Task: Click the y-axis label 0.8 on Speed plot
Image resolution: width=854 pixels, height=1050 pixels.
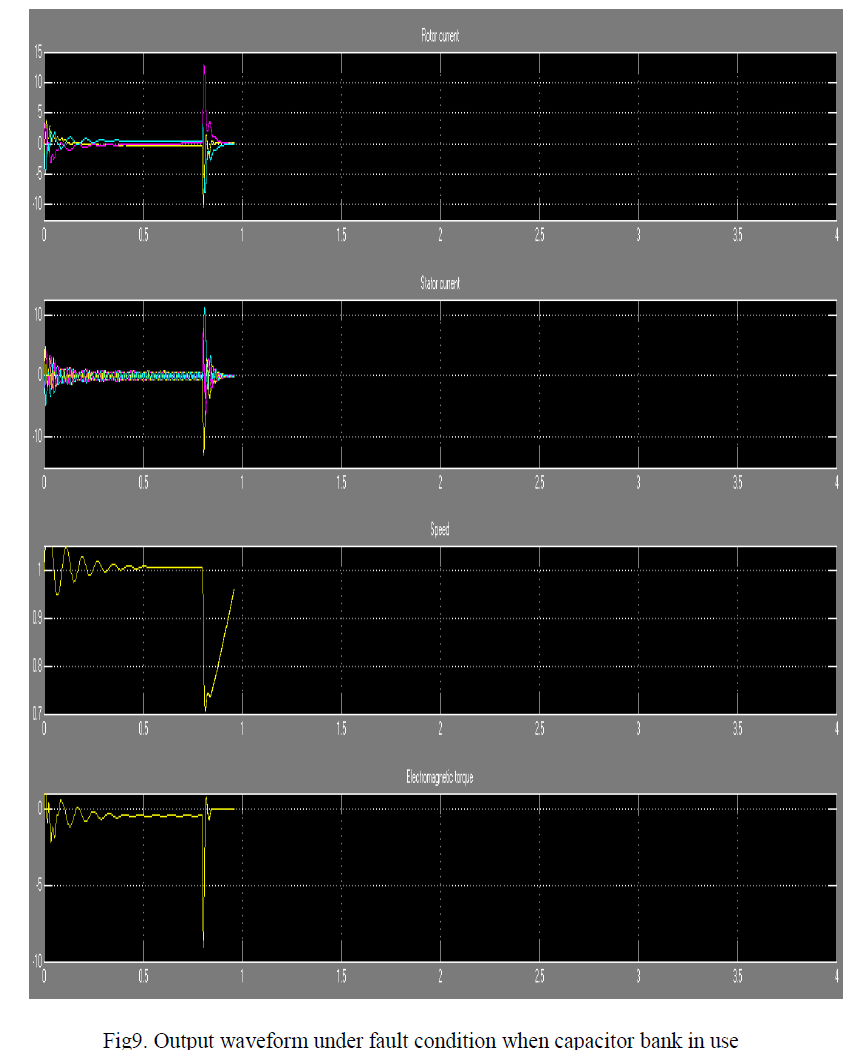Action: [x=35, y=666]
